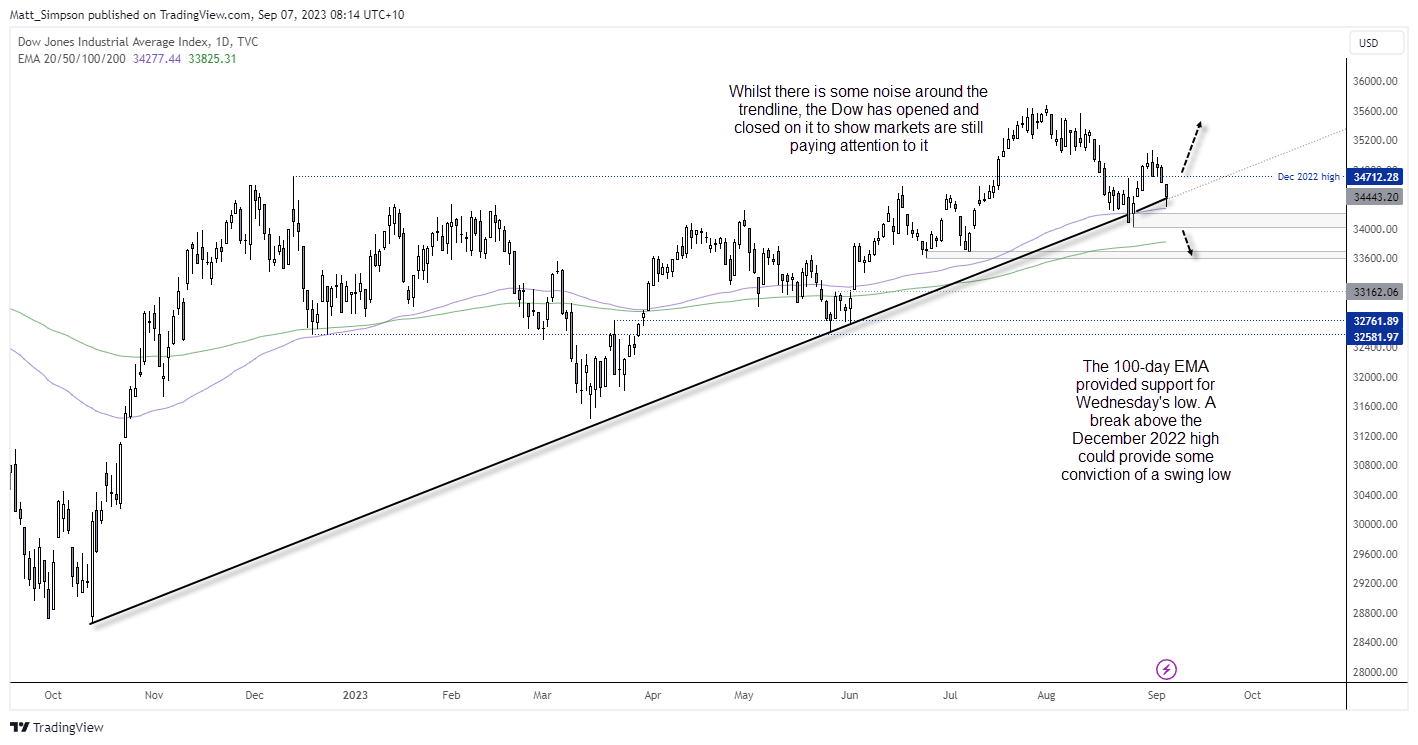Click the Feb label on time axis

[x=450, y=695]
